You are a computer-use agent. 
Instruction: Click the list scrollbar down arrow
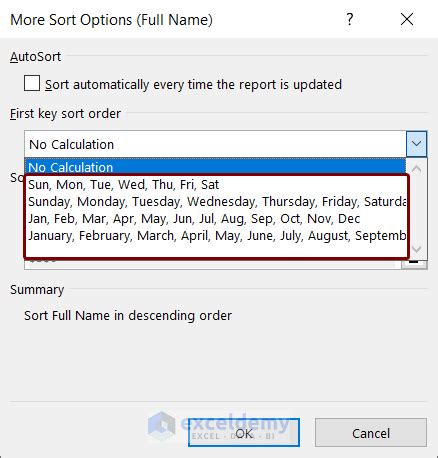(417, 249)
